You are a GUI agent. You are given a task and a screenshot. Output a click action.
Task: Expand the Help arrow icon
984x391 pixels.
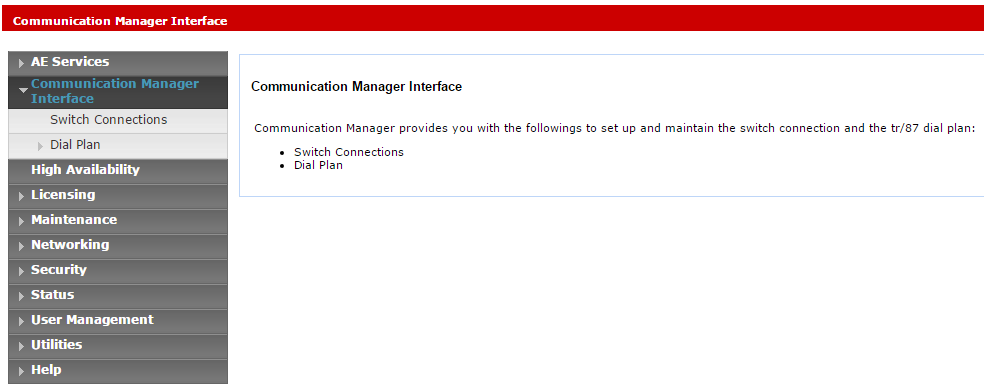pos(22,372)
